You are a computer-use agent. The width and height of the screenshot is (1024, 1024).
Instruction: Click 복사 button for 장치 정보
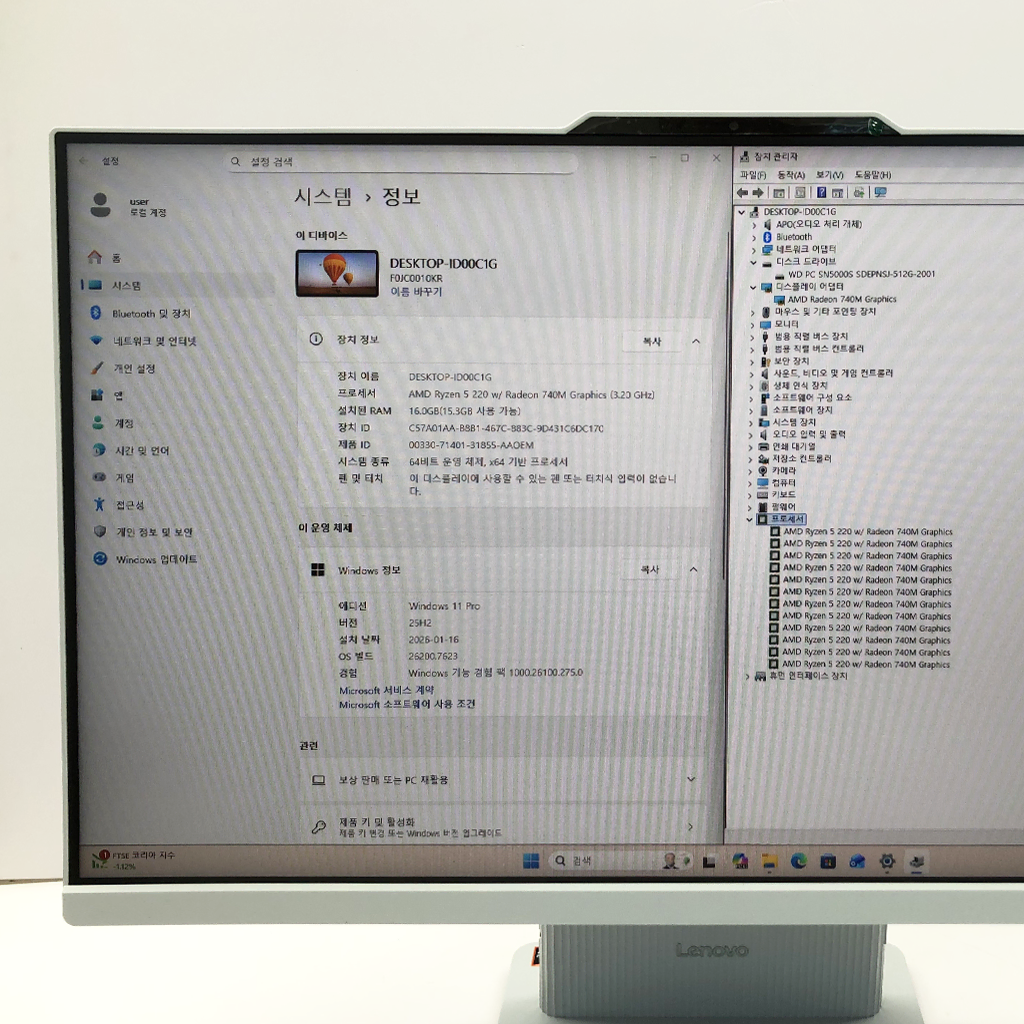(x=652, y=341)
